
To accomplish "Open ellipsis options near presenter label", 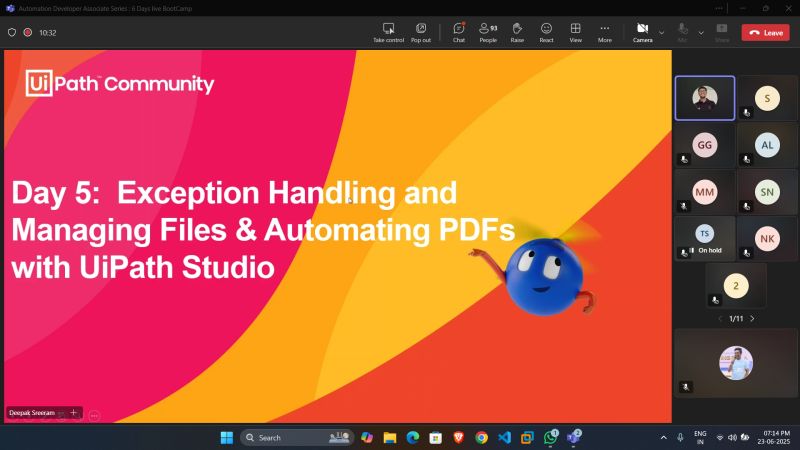I will coord(94,416).
